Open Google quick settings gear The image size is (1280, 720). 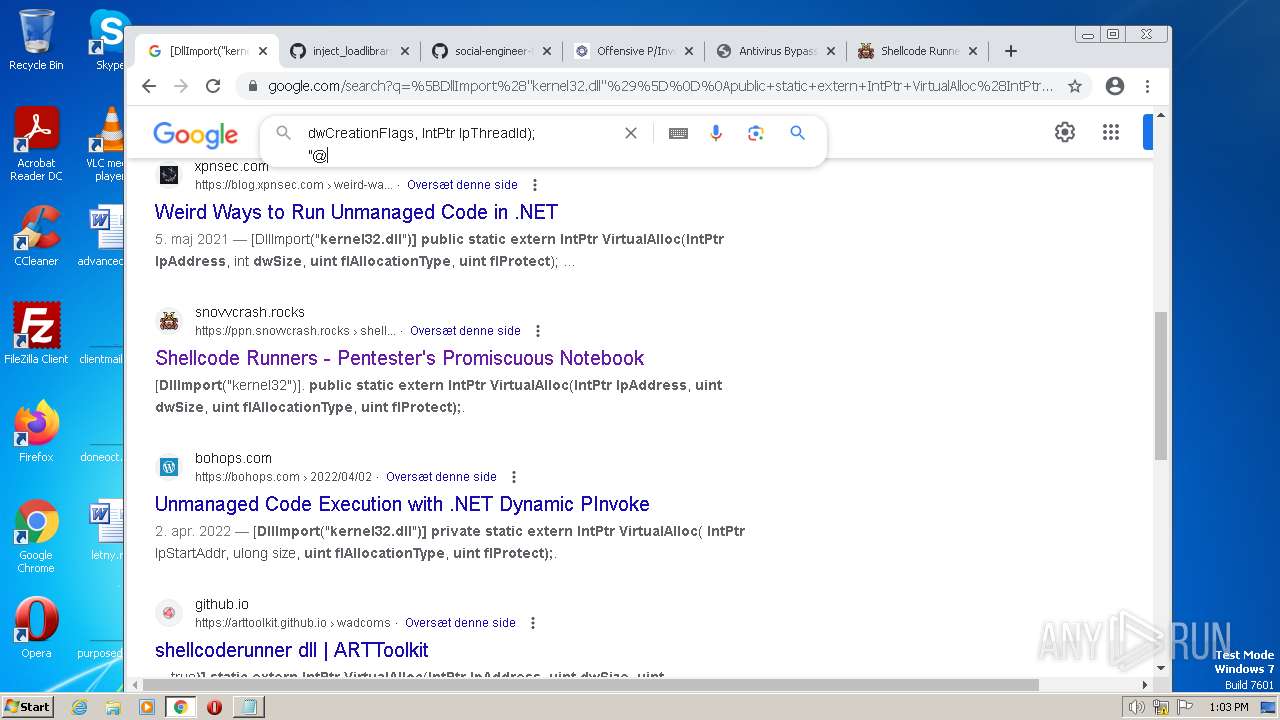click(1065, 132)
